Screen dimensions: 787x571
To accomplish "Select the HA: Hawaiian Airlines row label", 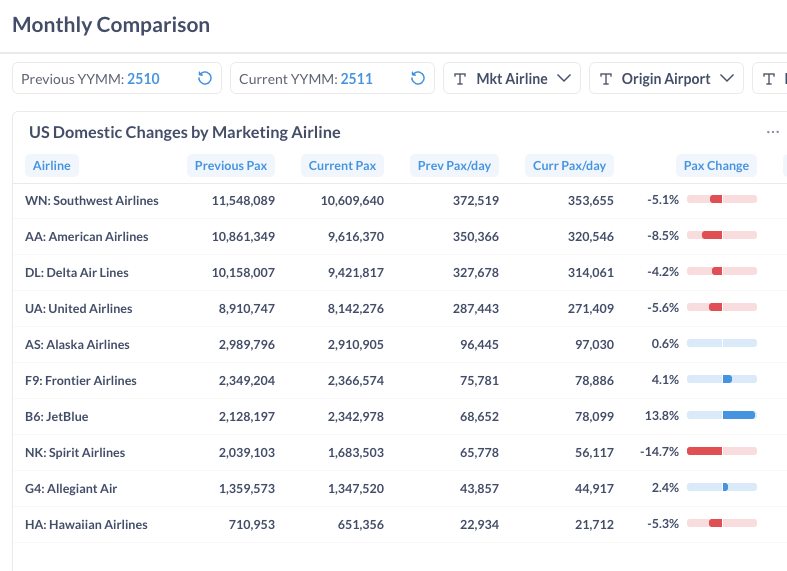I will [x=86, y=525].
